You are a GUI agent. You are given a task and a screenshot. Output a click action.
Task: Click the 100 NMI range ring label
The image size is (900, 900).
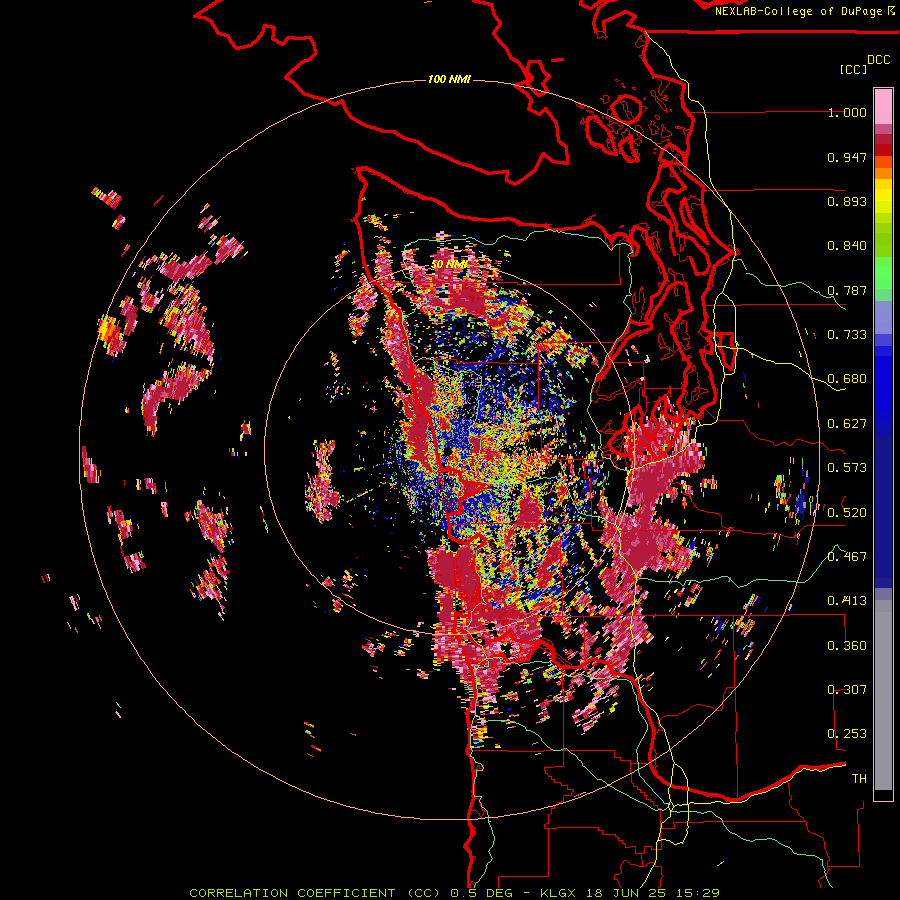449,79
